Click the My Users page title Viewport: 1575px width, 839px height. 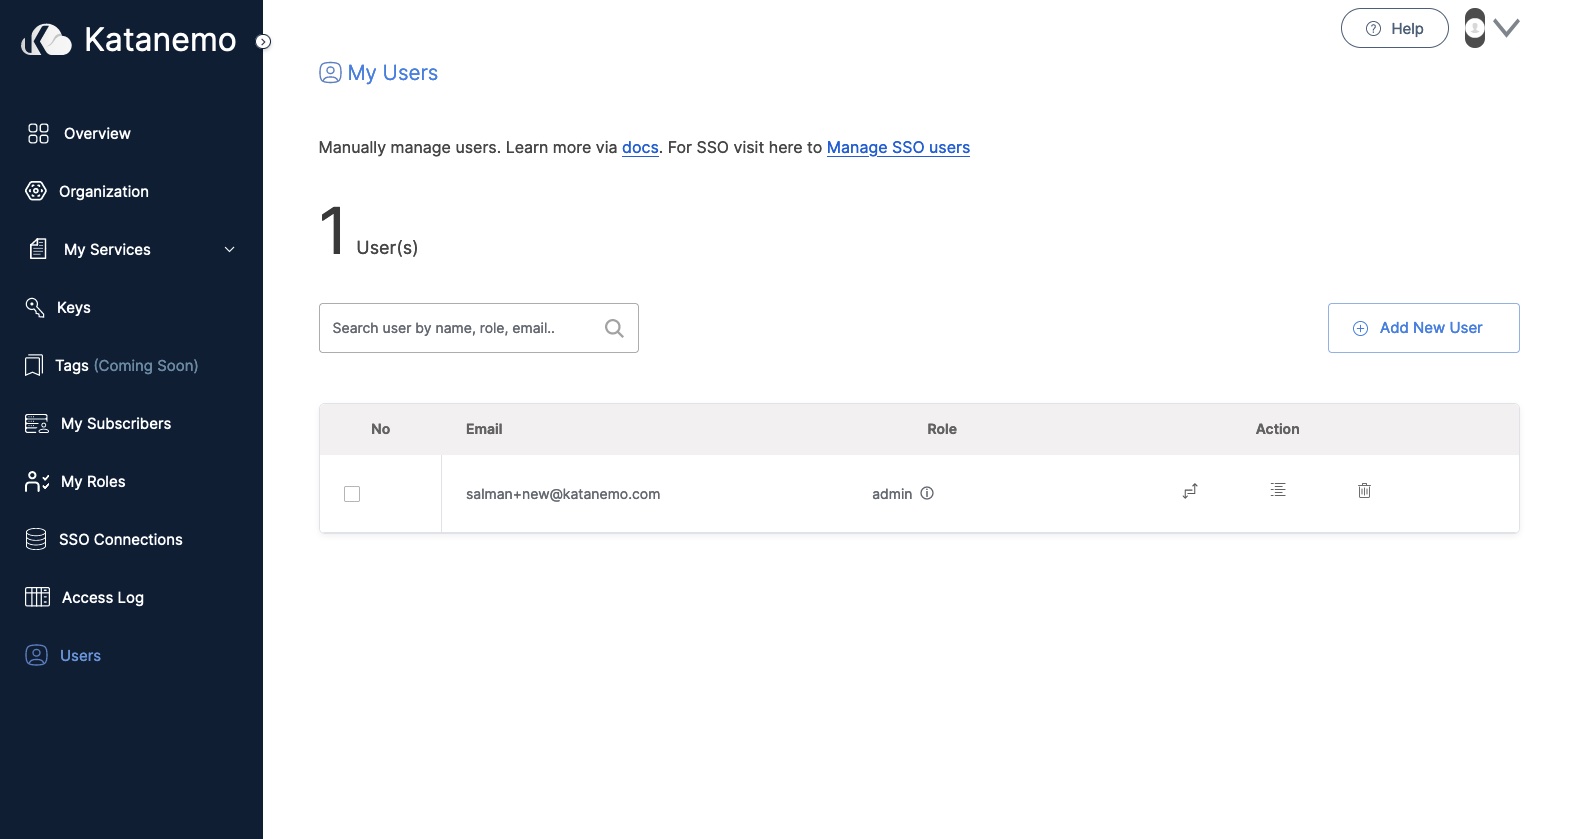pyautogui.click(x=393, y=73)
